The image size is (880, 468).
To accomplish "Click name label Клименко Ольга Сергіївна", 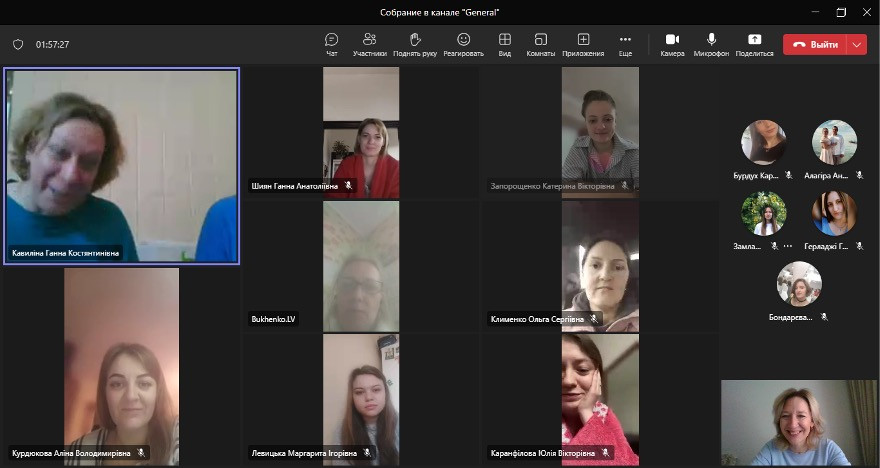I will (537, 319).
